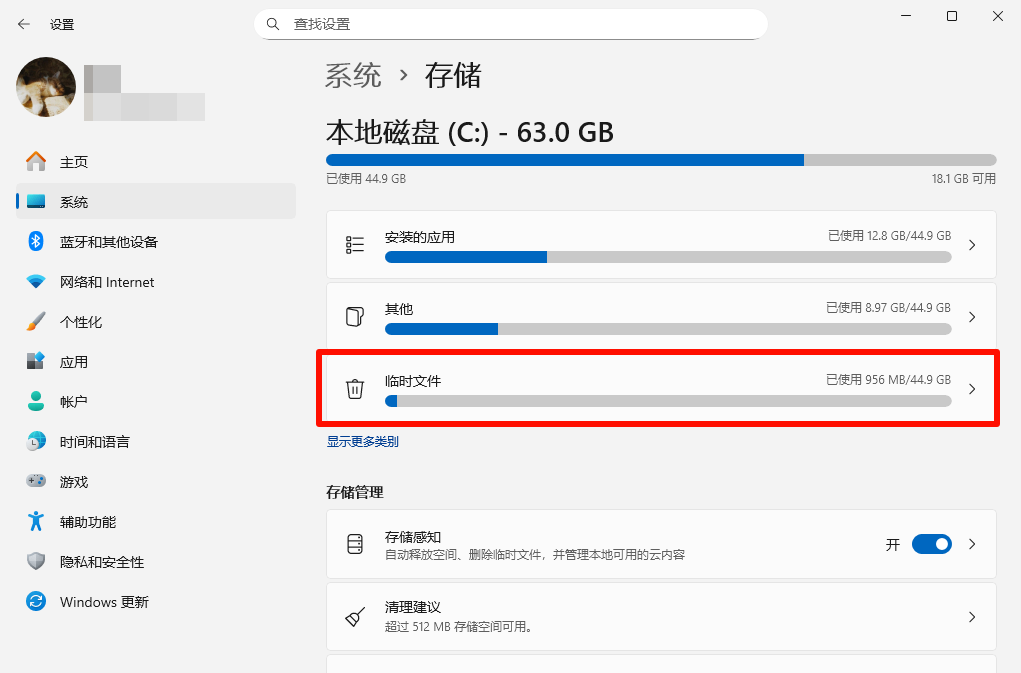Open 存储感知 details with chevron arrow

972,544
